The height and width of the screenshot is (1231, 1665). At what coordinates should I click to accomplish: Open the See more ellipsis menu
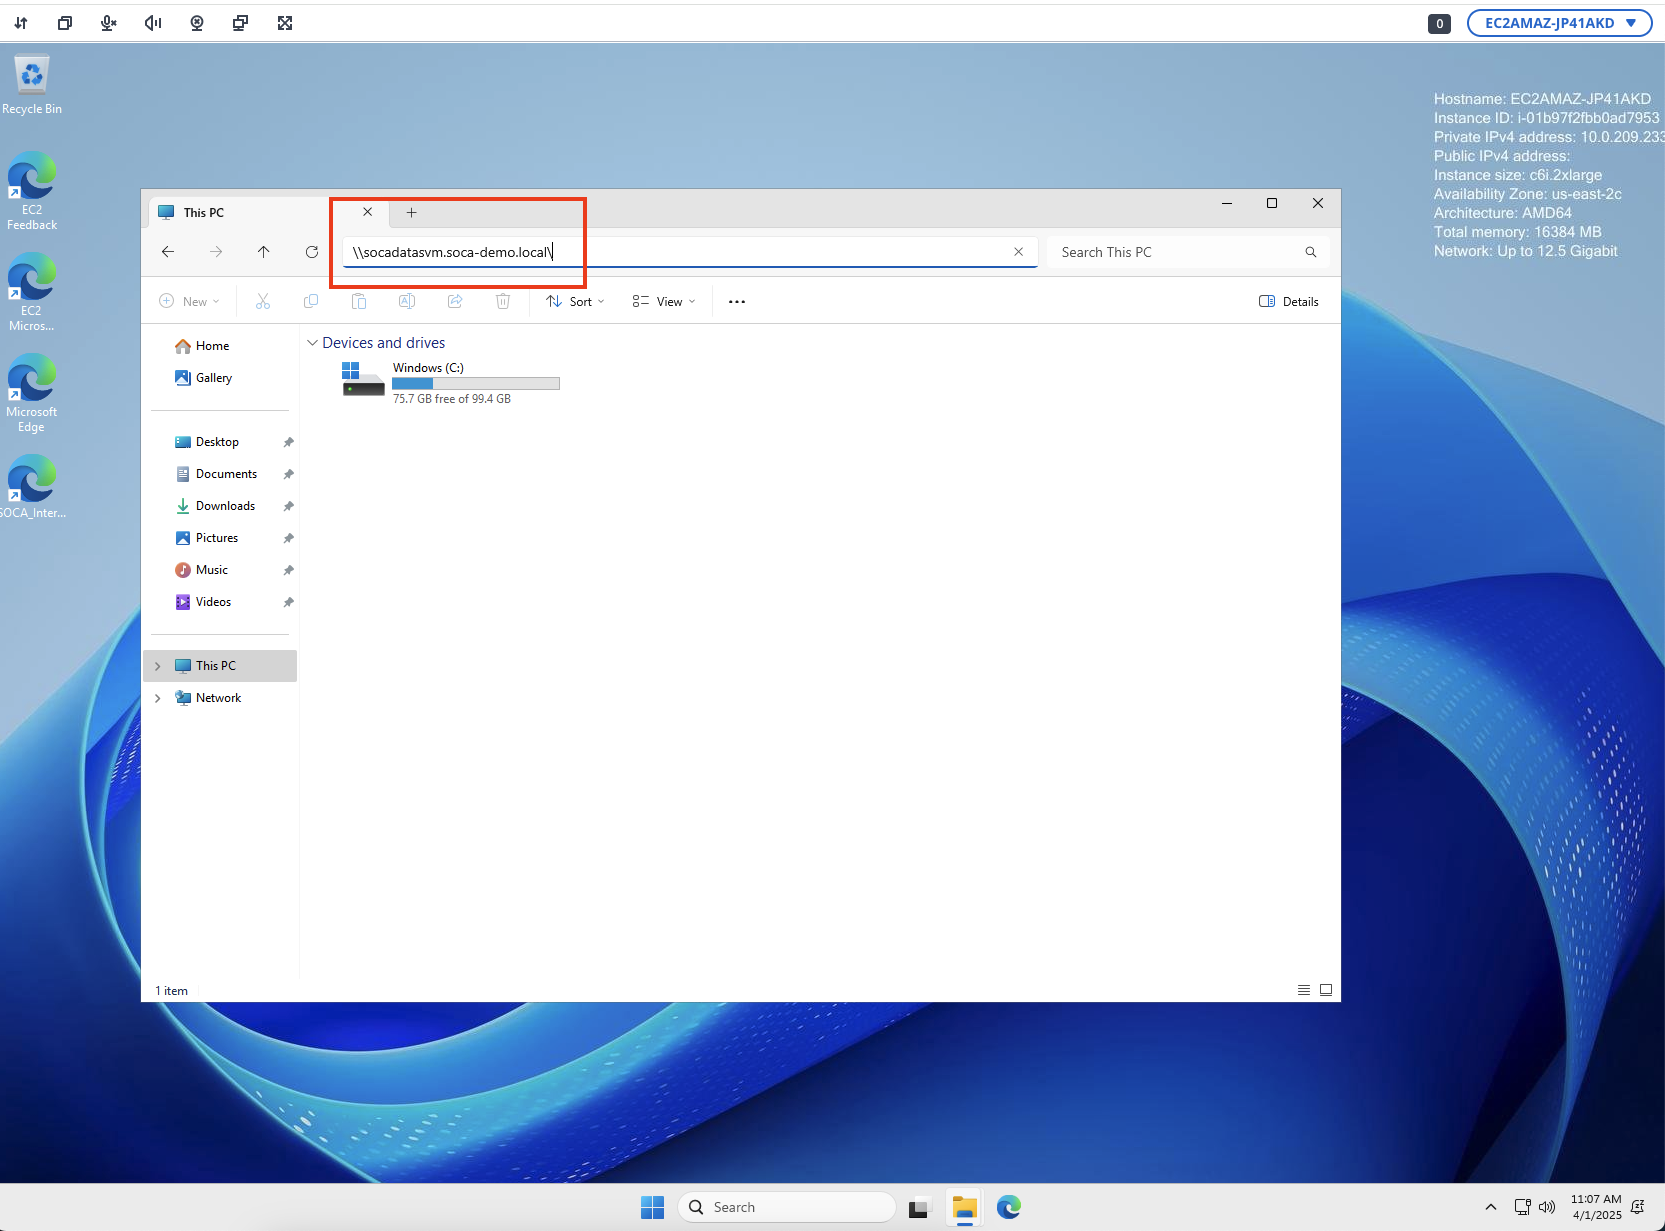737,302
